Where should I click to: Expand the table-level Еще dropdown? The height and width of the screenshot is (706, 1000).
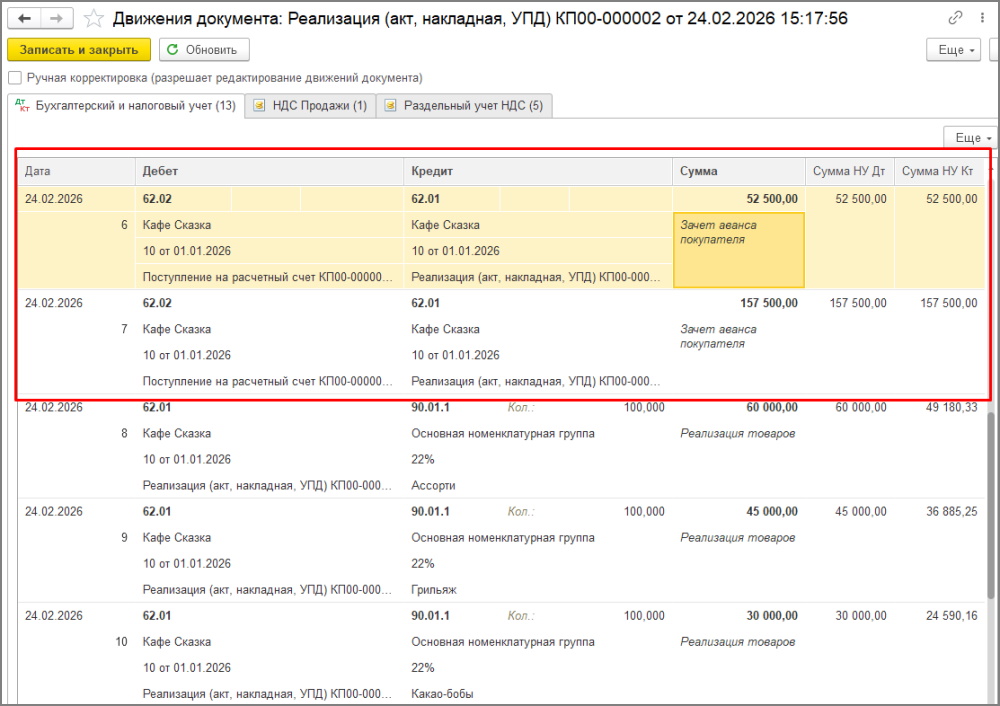tap(973, 138)
